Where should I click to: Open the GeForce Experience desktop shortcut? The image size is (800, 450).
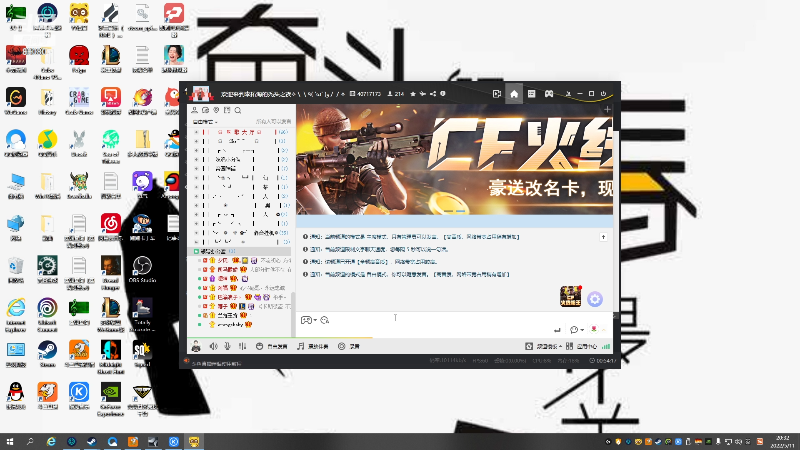(111, 399)
